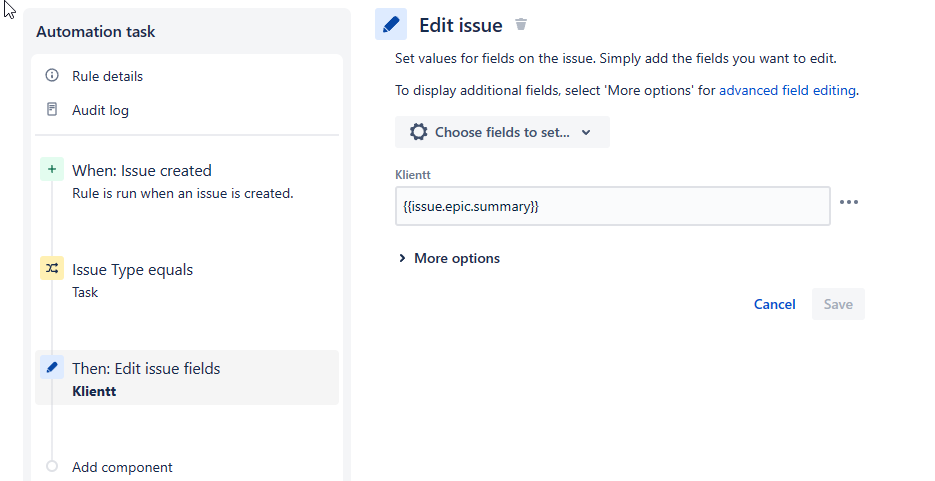The width and height of the screenshot is (935, 481).
Task: Click the dropdown arrow on Choose fields
Action: [x=586, y=132]
